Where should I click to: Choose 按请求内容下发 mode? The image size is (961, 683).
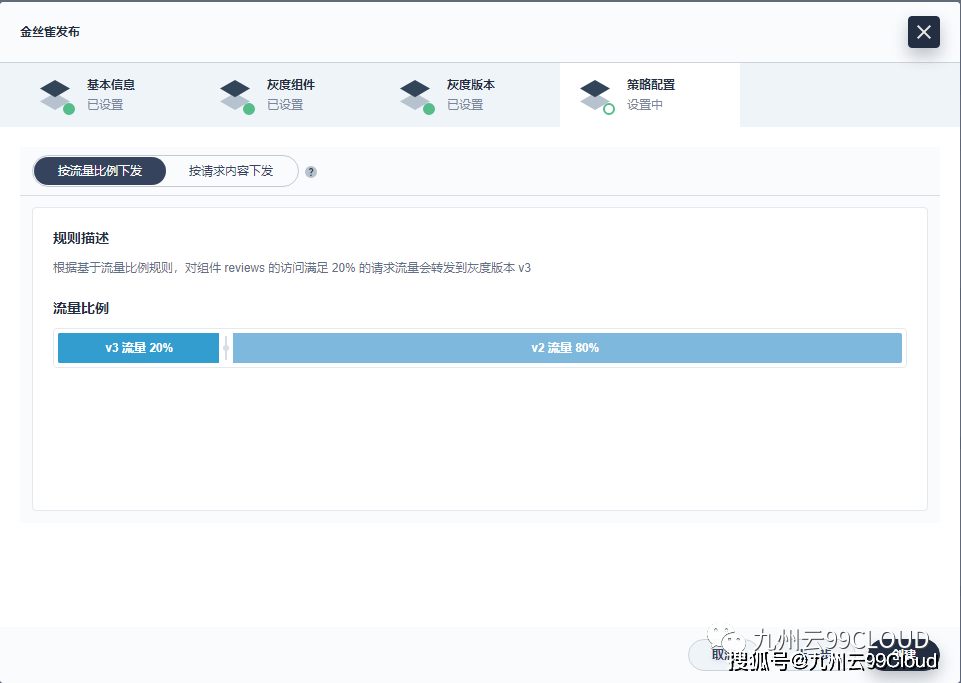231,171
